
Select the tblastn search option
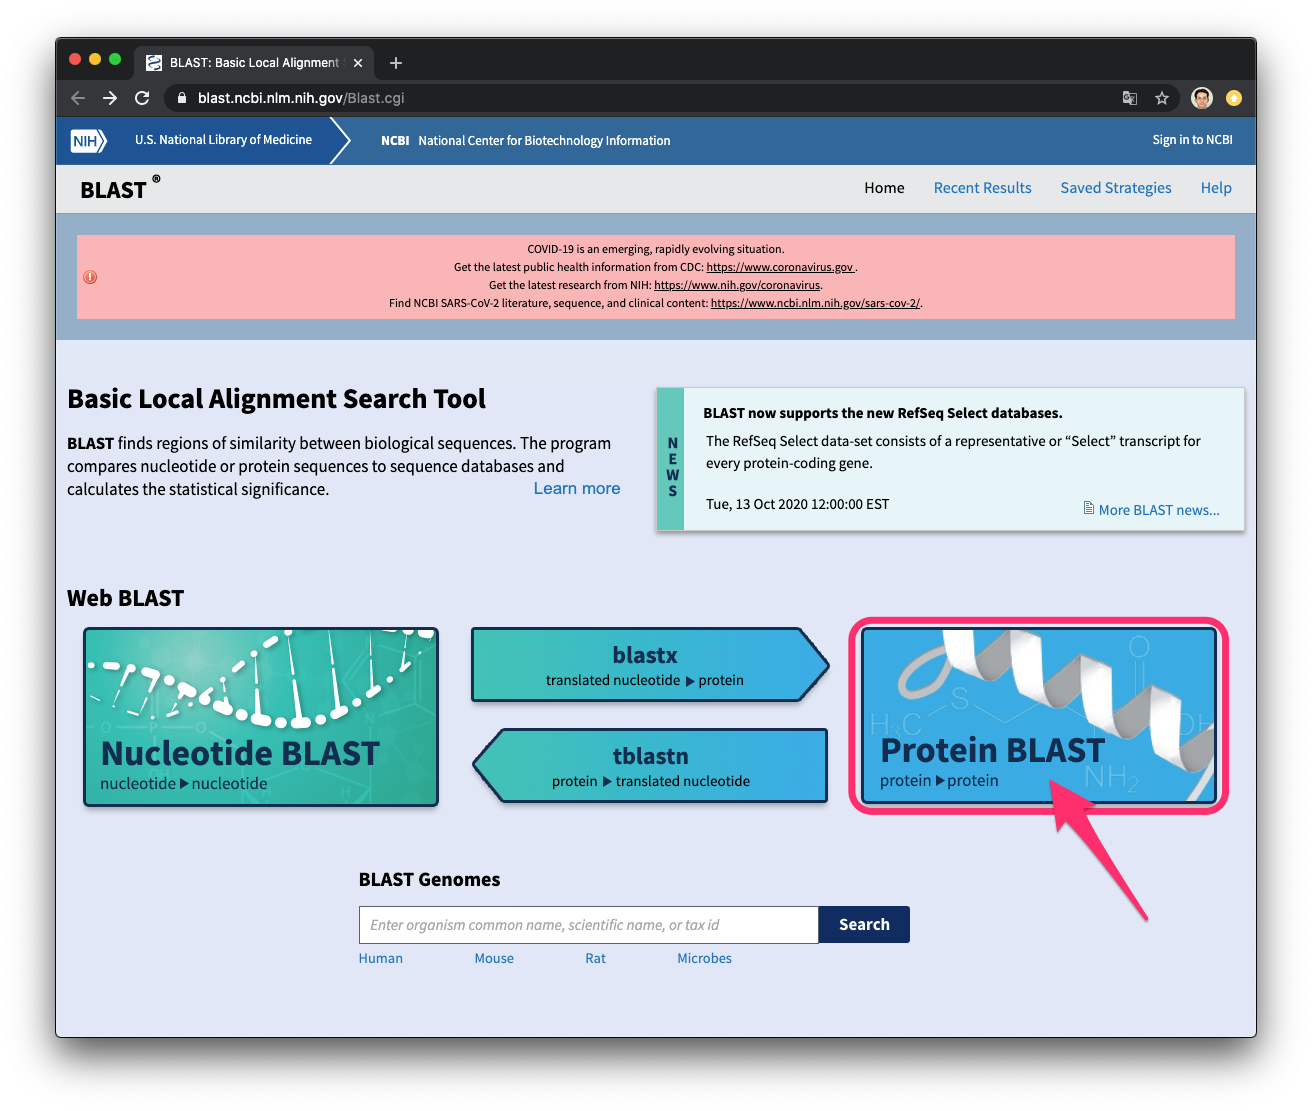click(651, 766)
